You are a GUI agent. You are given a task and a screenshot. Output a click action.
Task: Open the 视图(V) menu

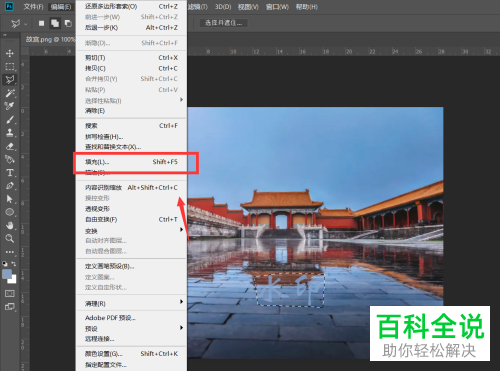pos(248,7)
